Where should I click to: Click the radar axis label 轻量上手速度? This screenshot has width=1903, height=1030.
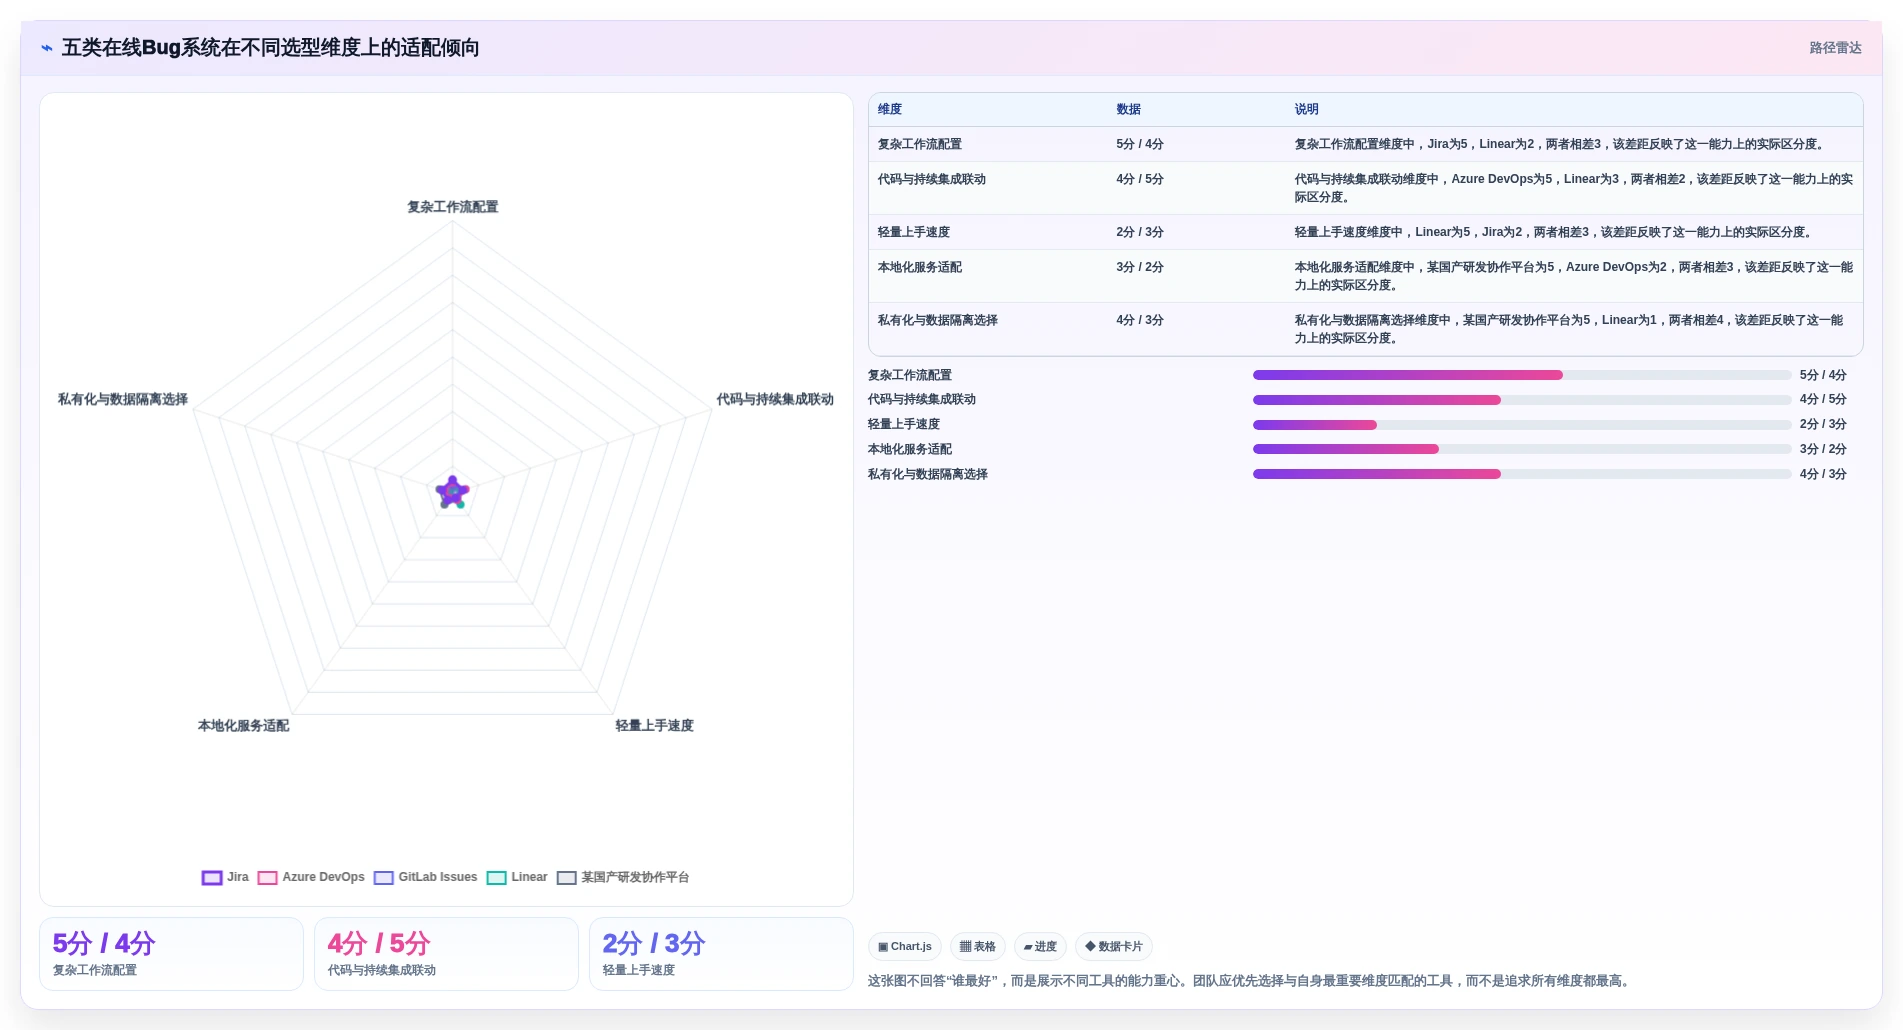click(x=655, y=726)
